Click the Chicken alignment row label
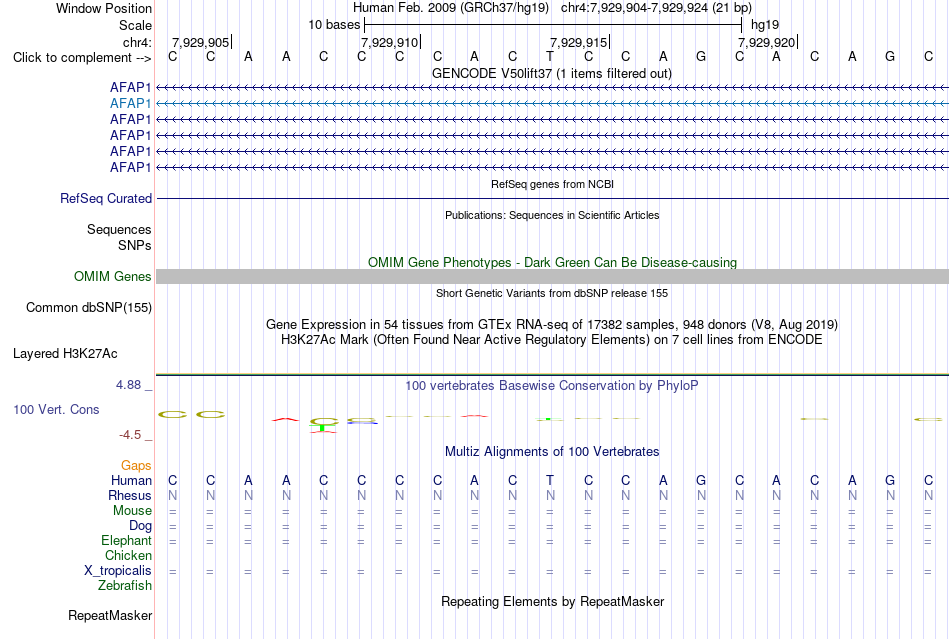950x639 pixels. pos(128,556)
